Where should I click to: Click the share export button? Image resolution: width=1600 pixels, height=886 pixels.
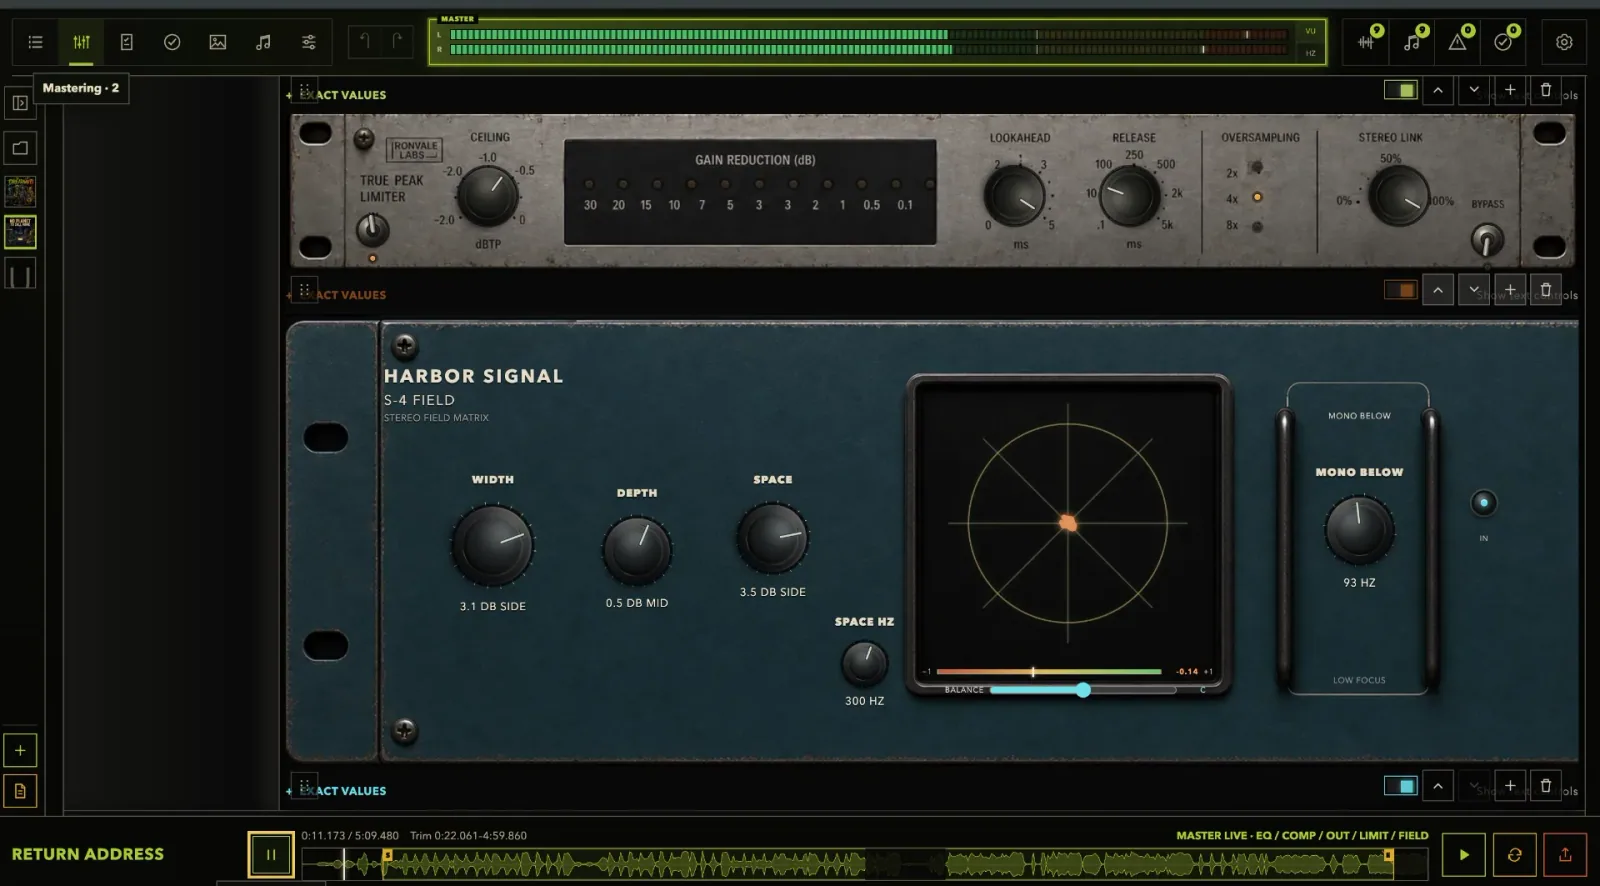tap(1565, 855)
